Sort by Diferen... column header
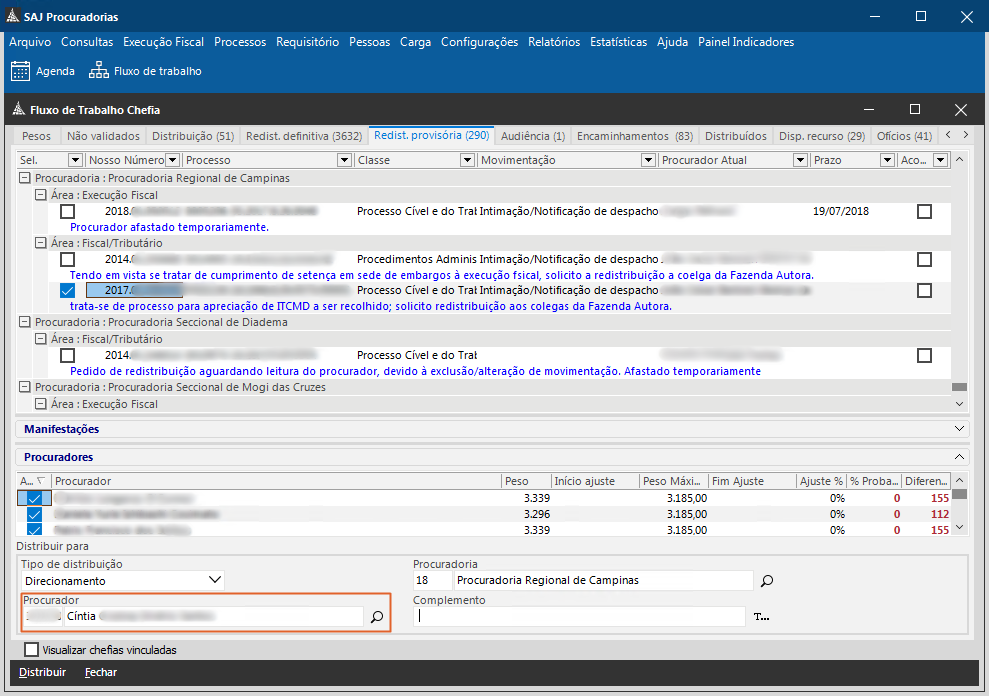Viewport: 989px width, 696px height. [926, 481]
